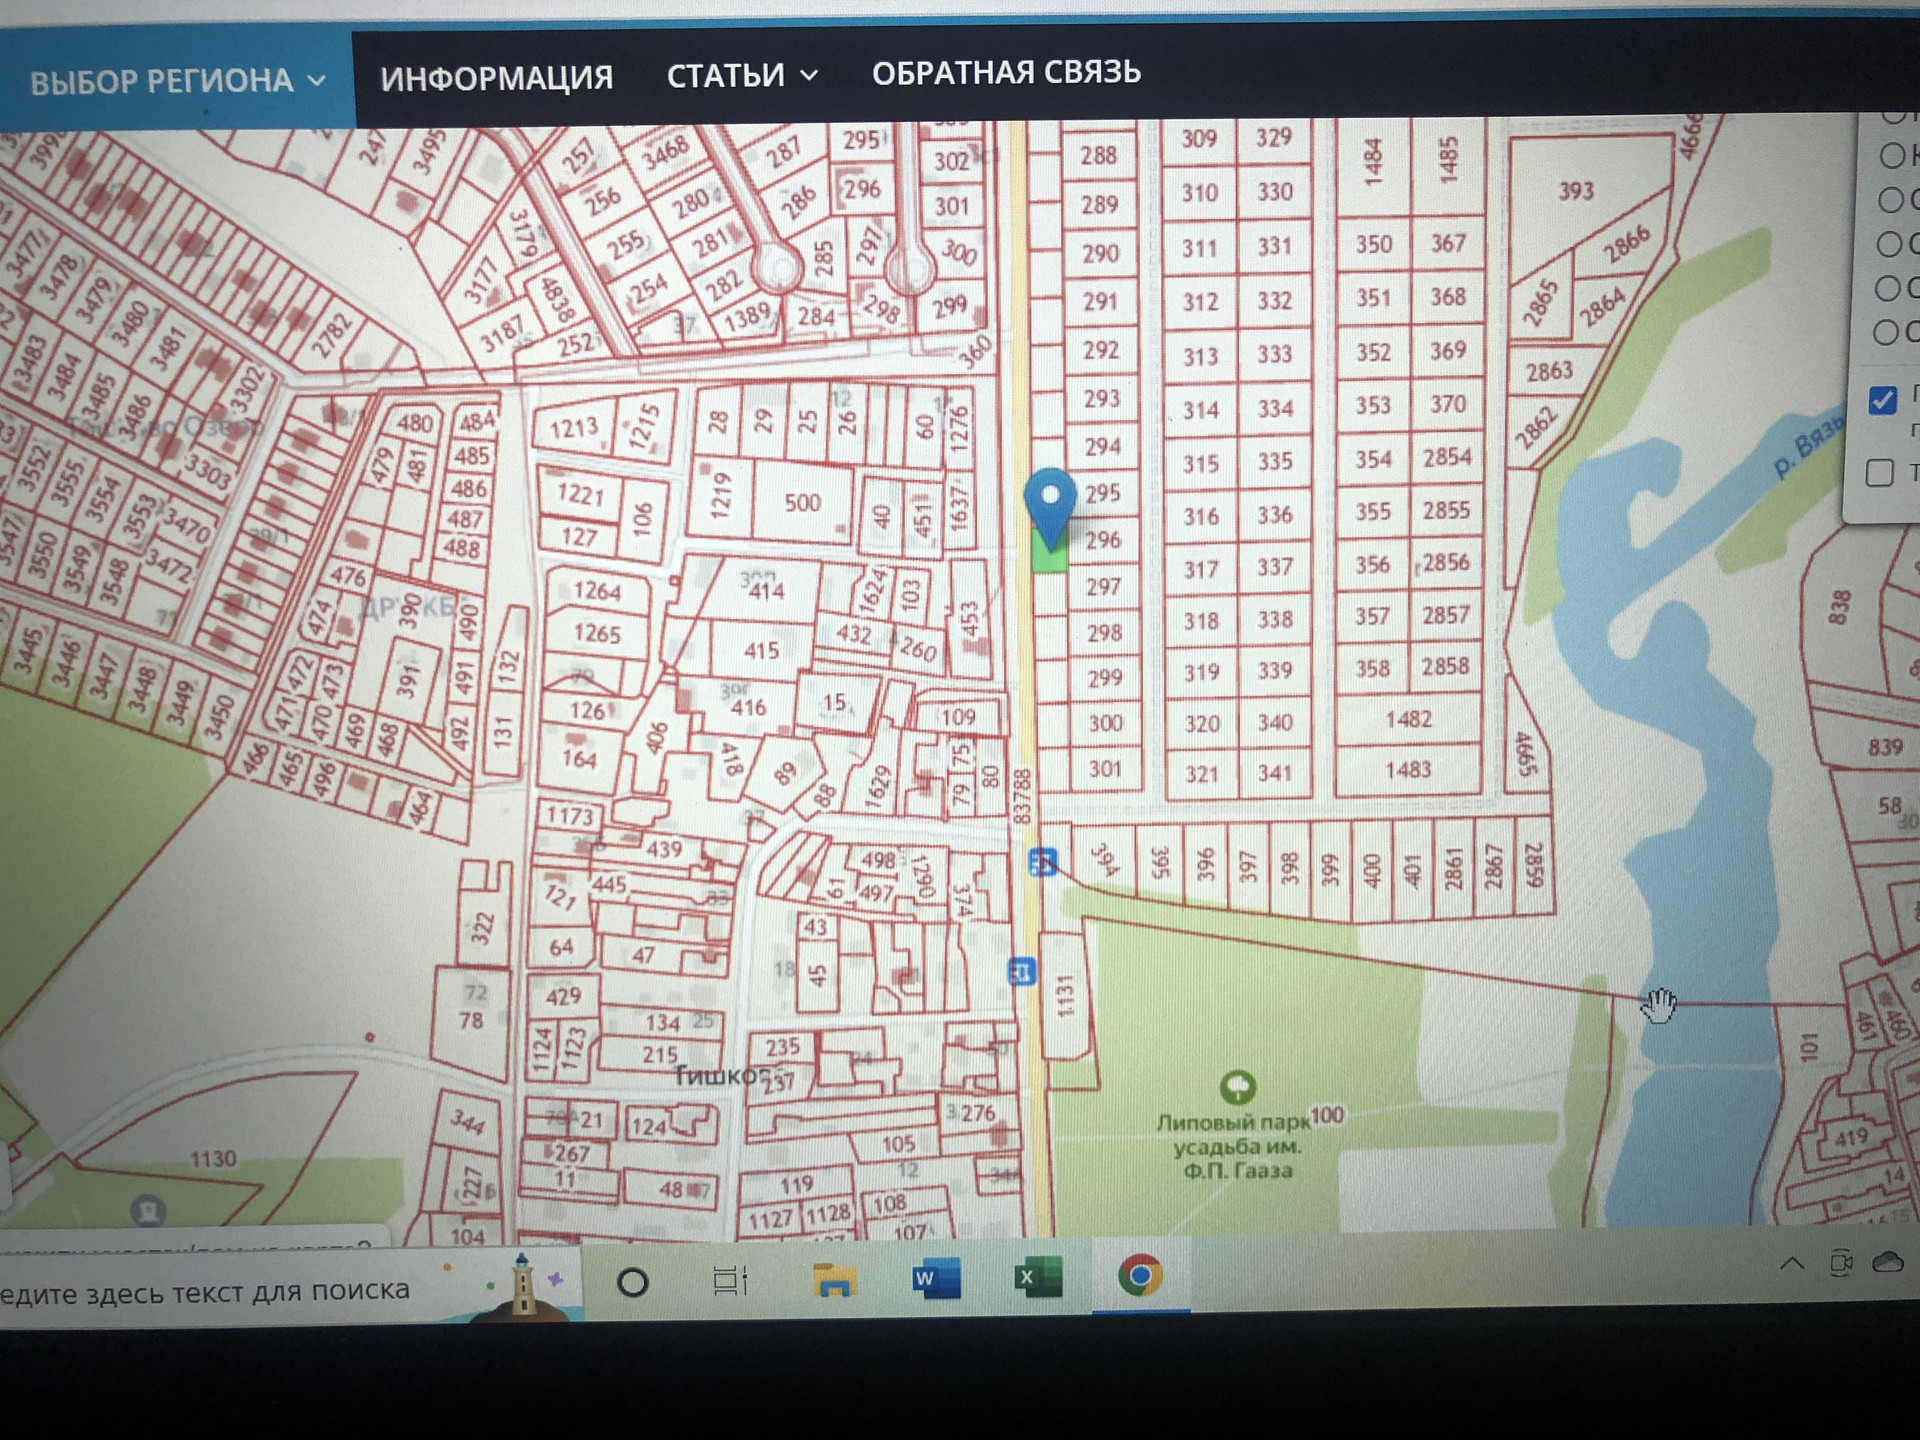Viewport: 1920px width, 1440px height.
Task: Uncheck the blue checked checkbox in side panel
Action: [x=1883, y=400]
